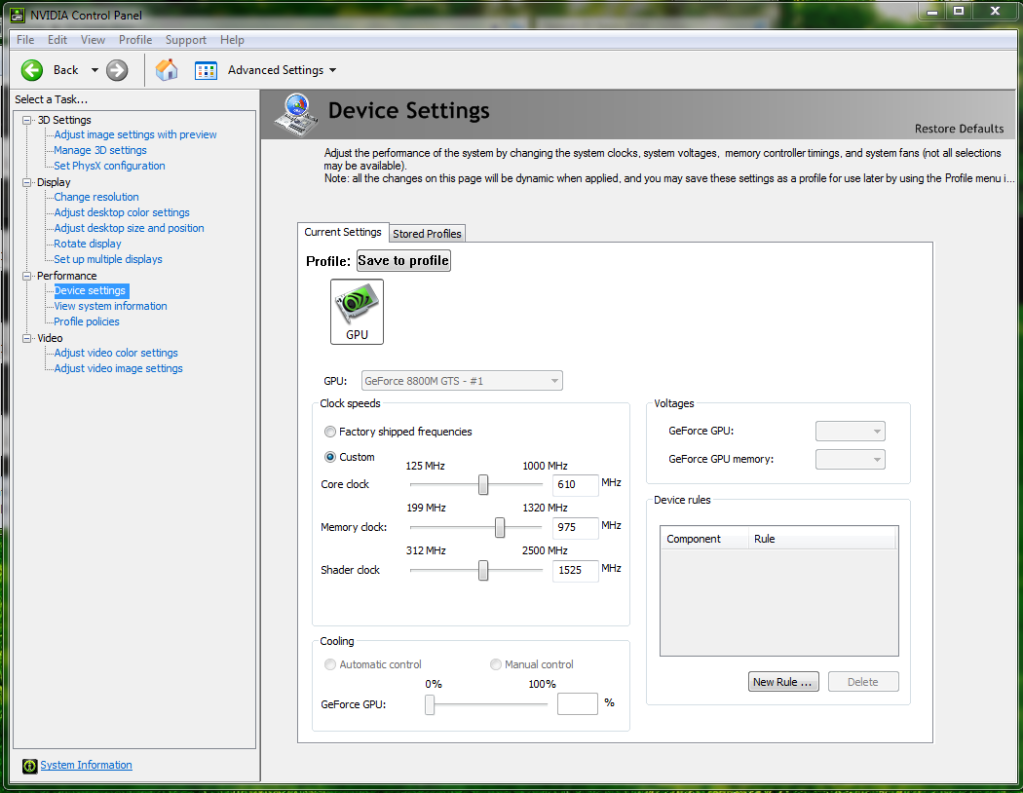Image resolution: width=1023 pixels, height=793 pixels.
Task: Click the Save to profile button
Action: 403,260
